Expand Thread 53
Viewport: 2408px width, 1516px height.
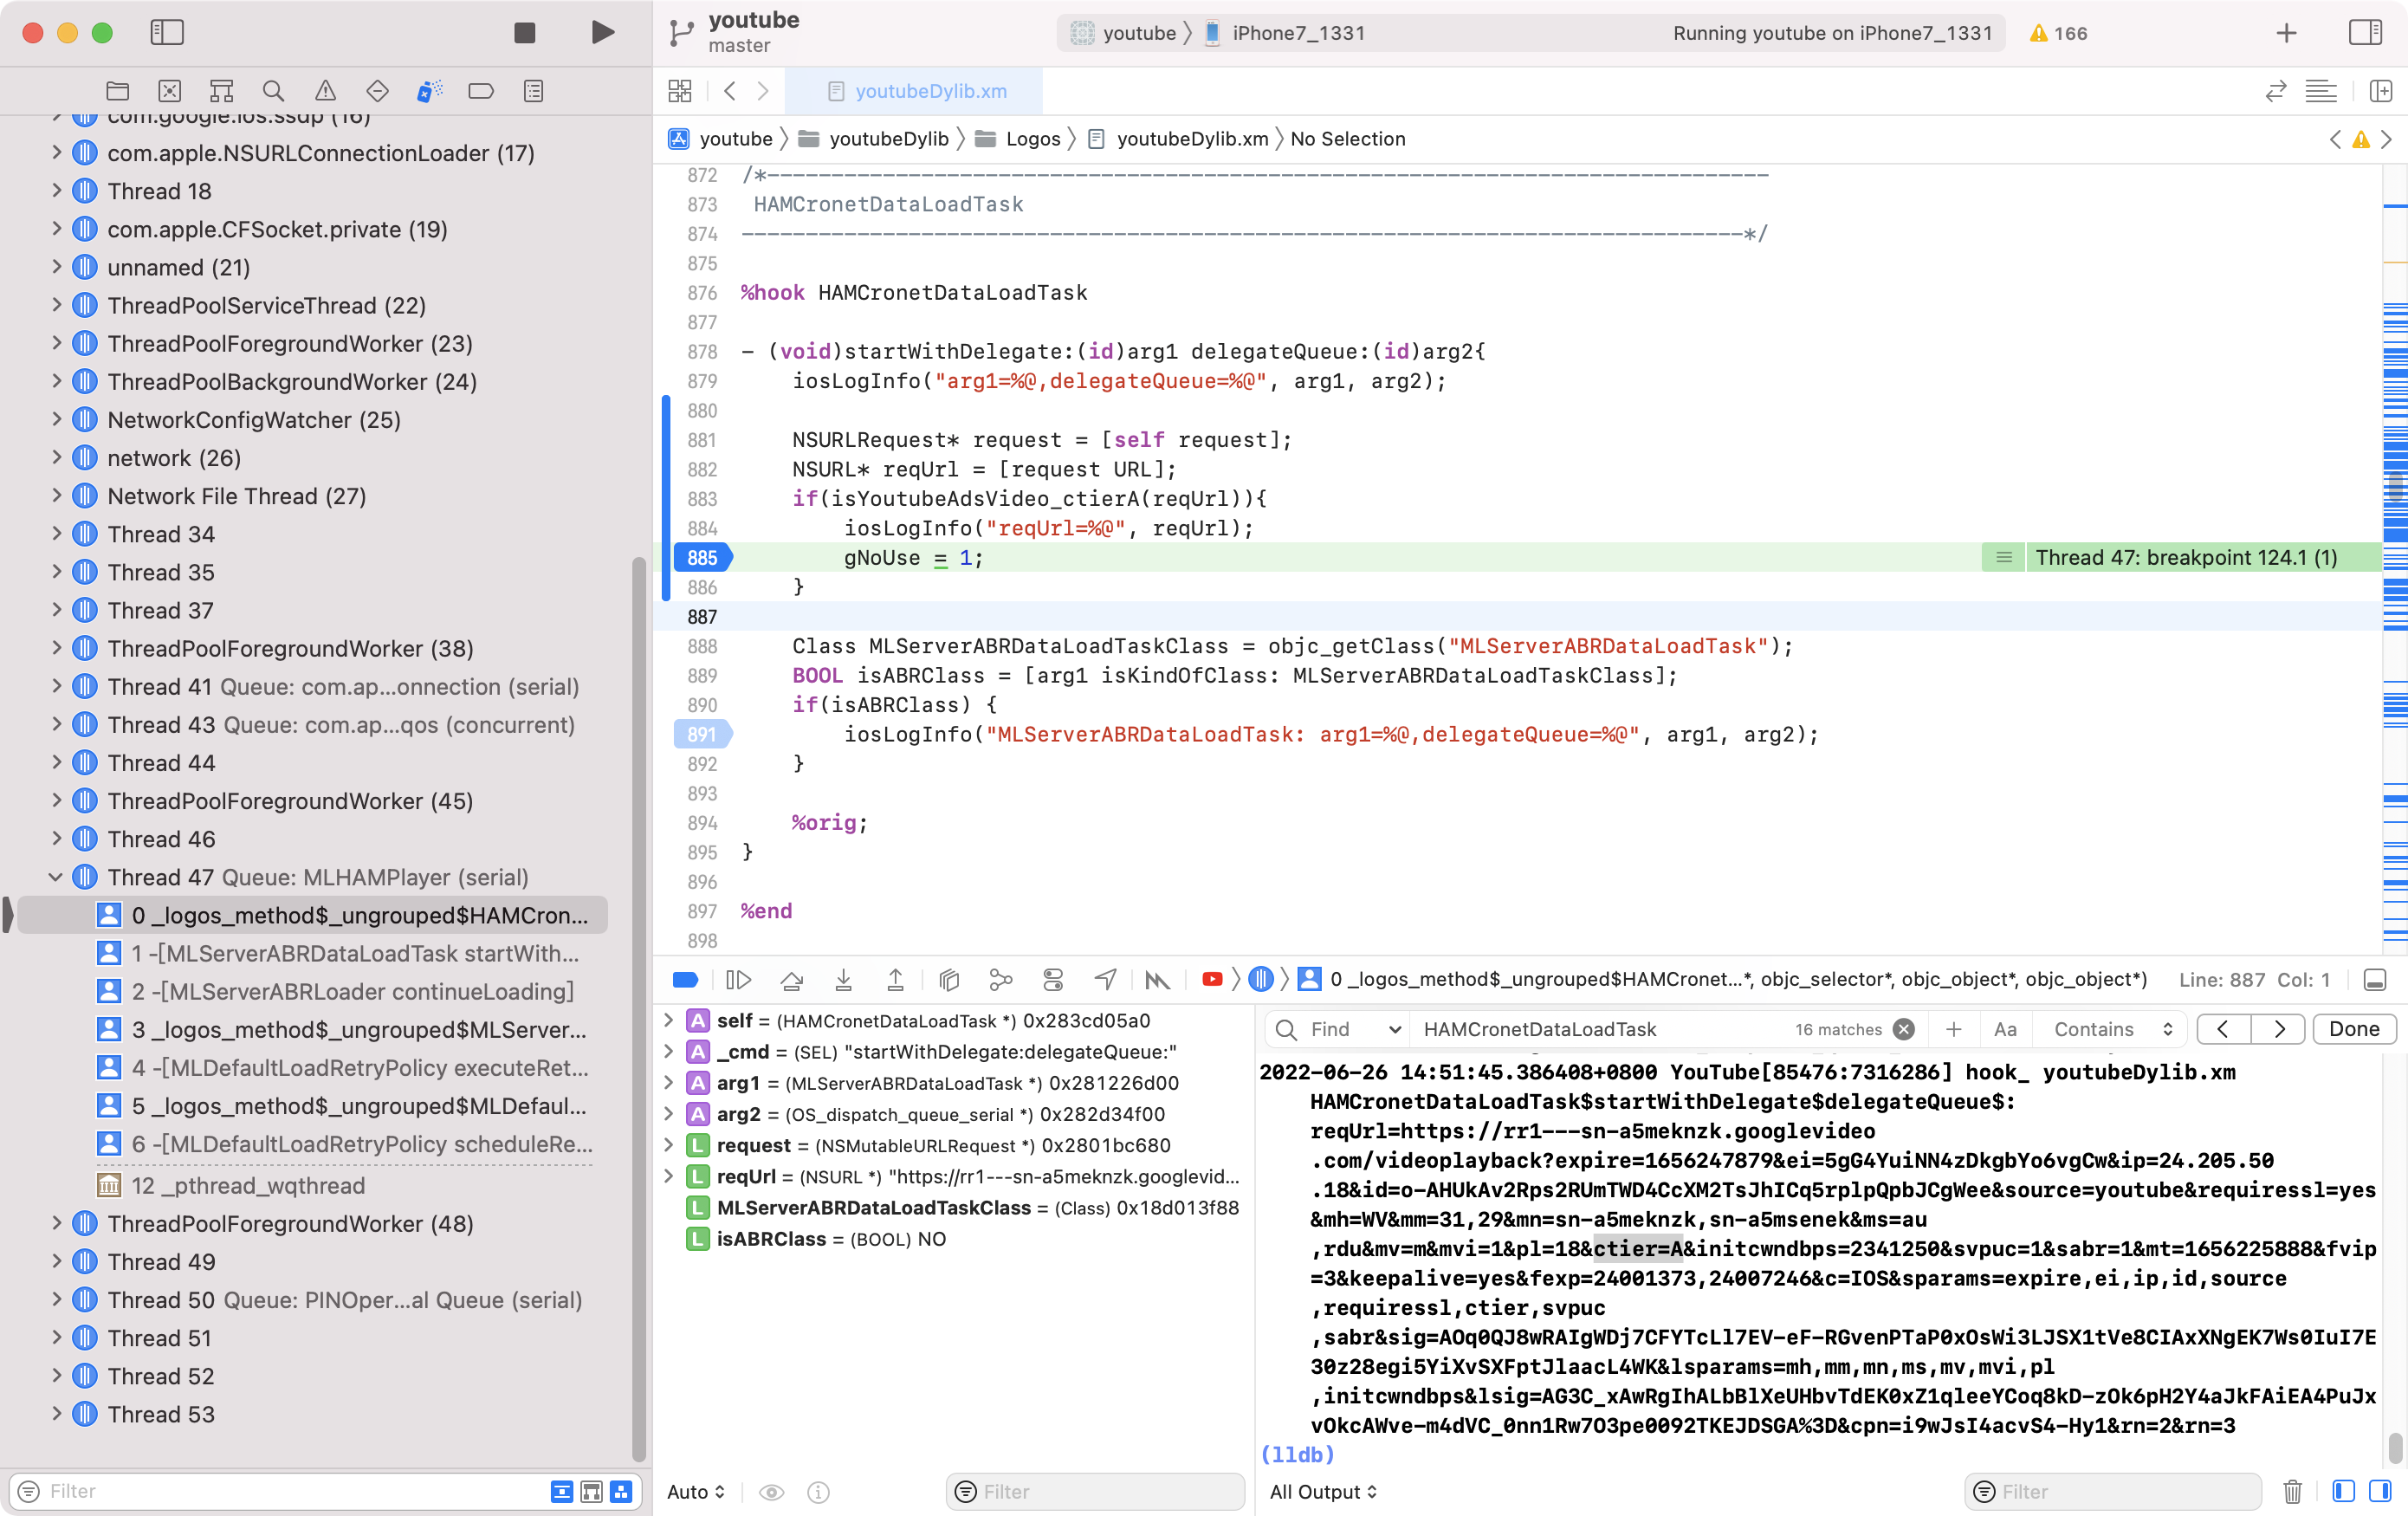56,1414
